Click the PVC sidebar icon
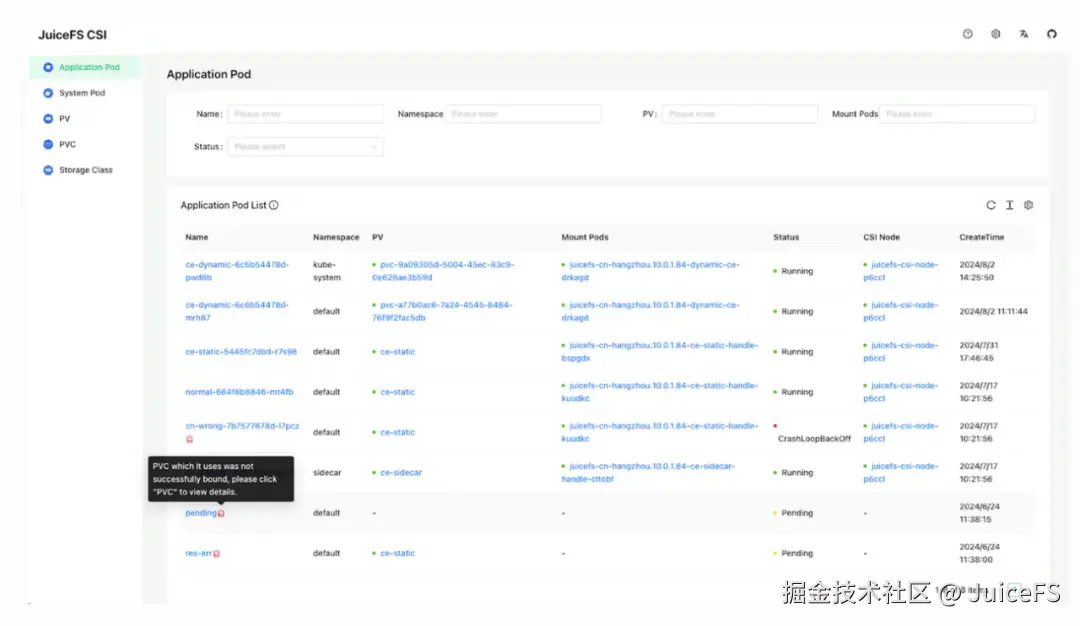 coord(48,144)
